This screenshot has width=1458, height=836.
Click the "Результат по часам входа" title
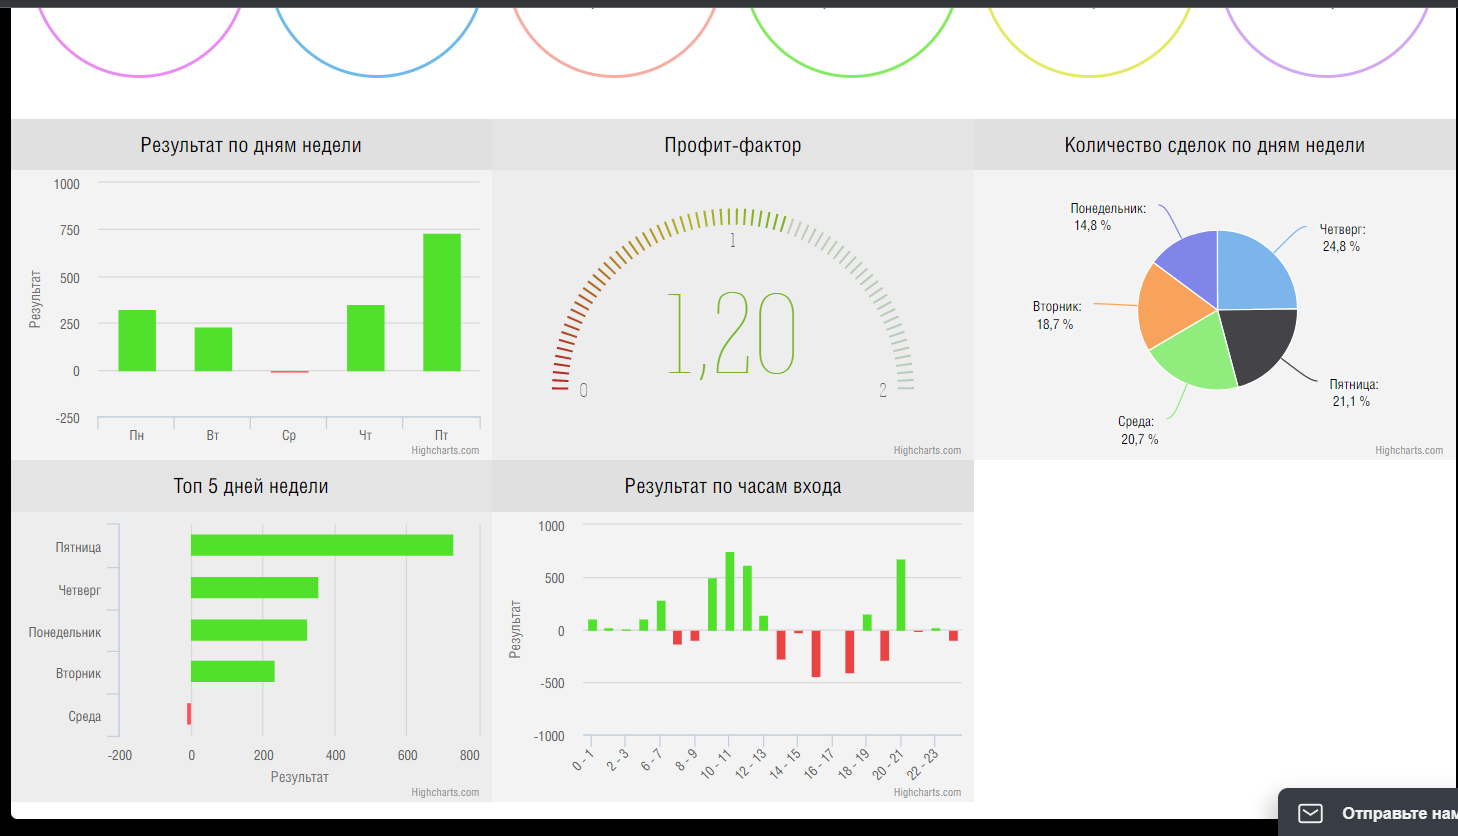(733, 486)
